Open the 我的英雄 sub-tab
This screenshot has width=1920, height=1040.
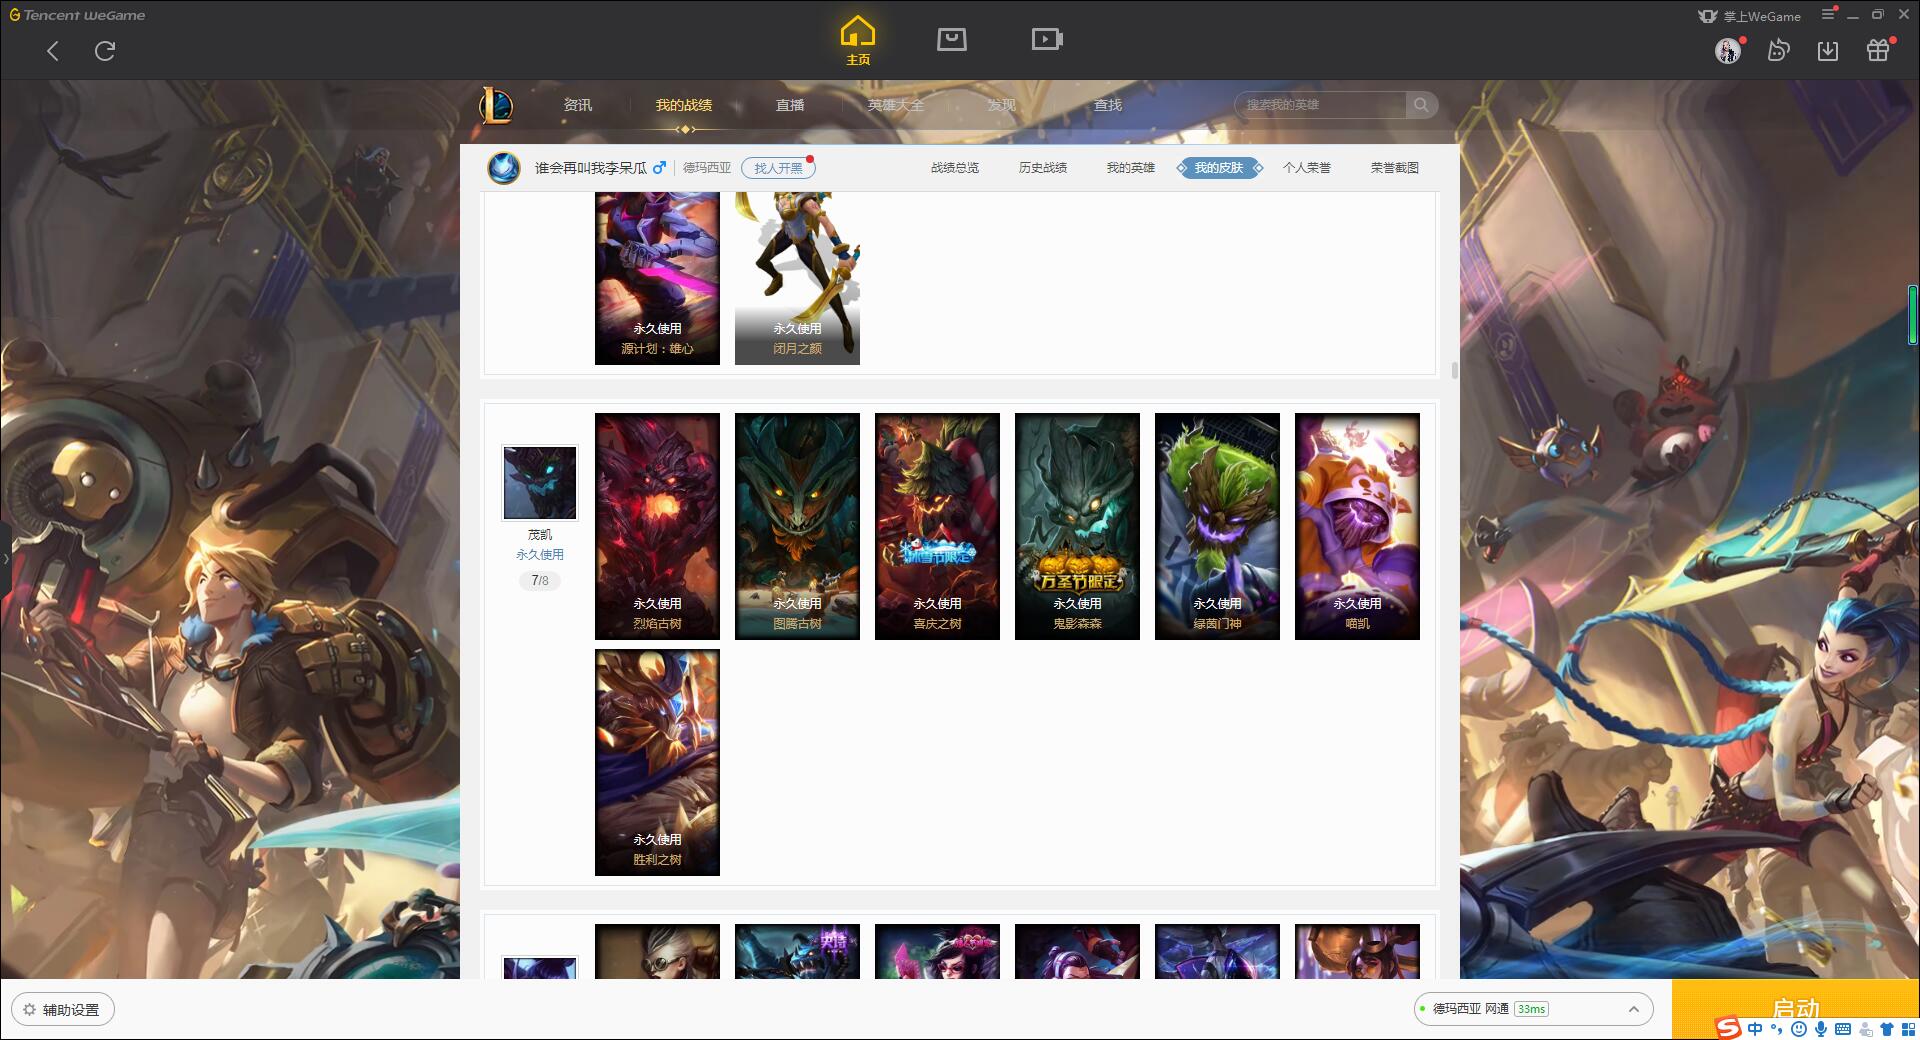1131,168
